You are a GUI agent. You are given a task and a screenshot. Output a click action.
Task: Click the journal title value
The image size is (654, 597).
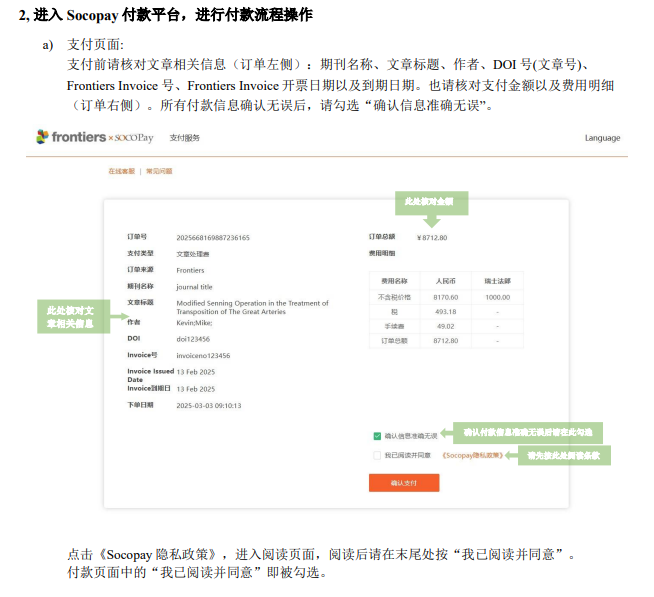click(x=194, y=287)
